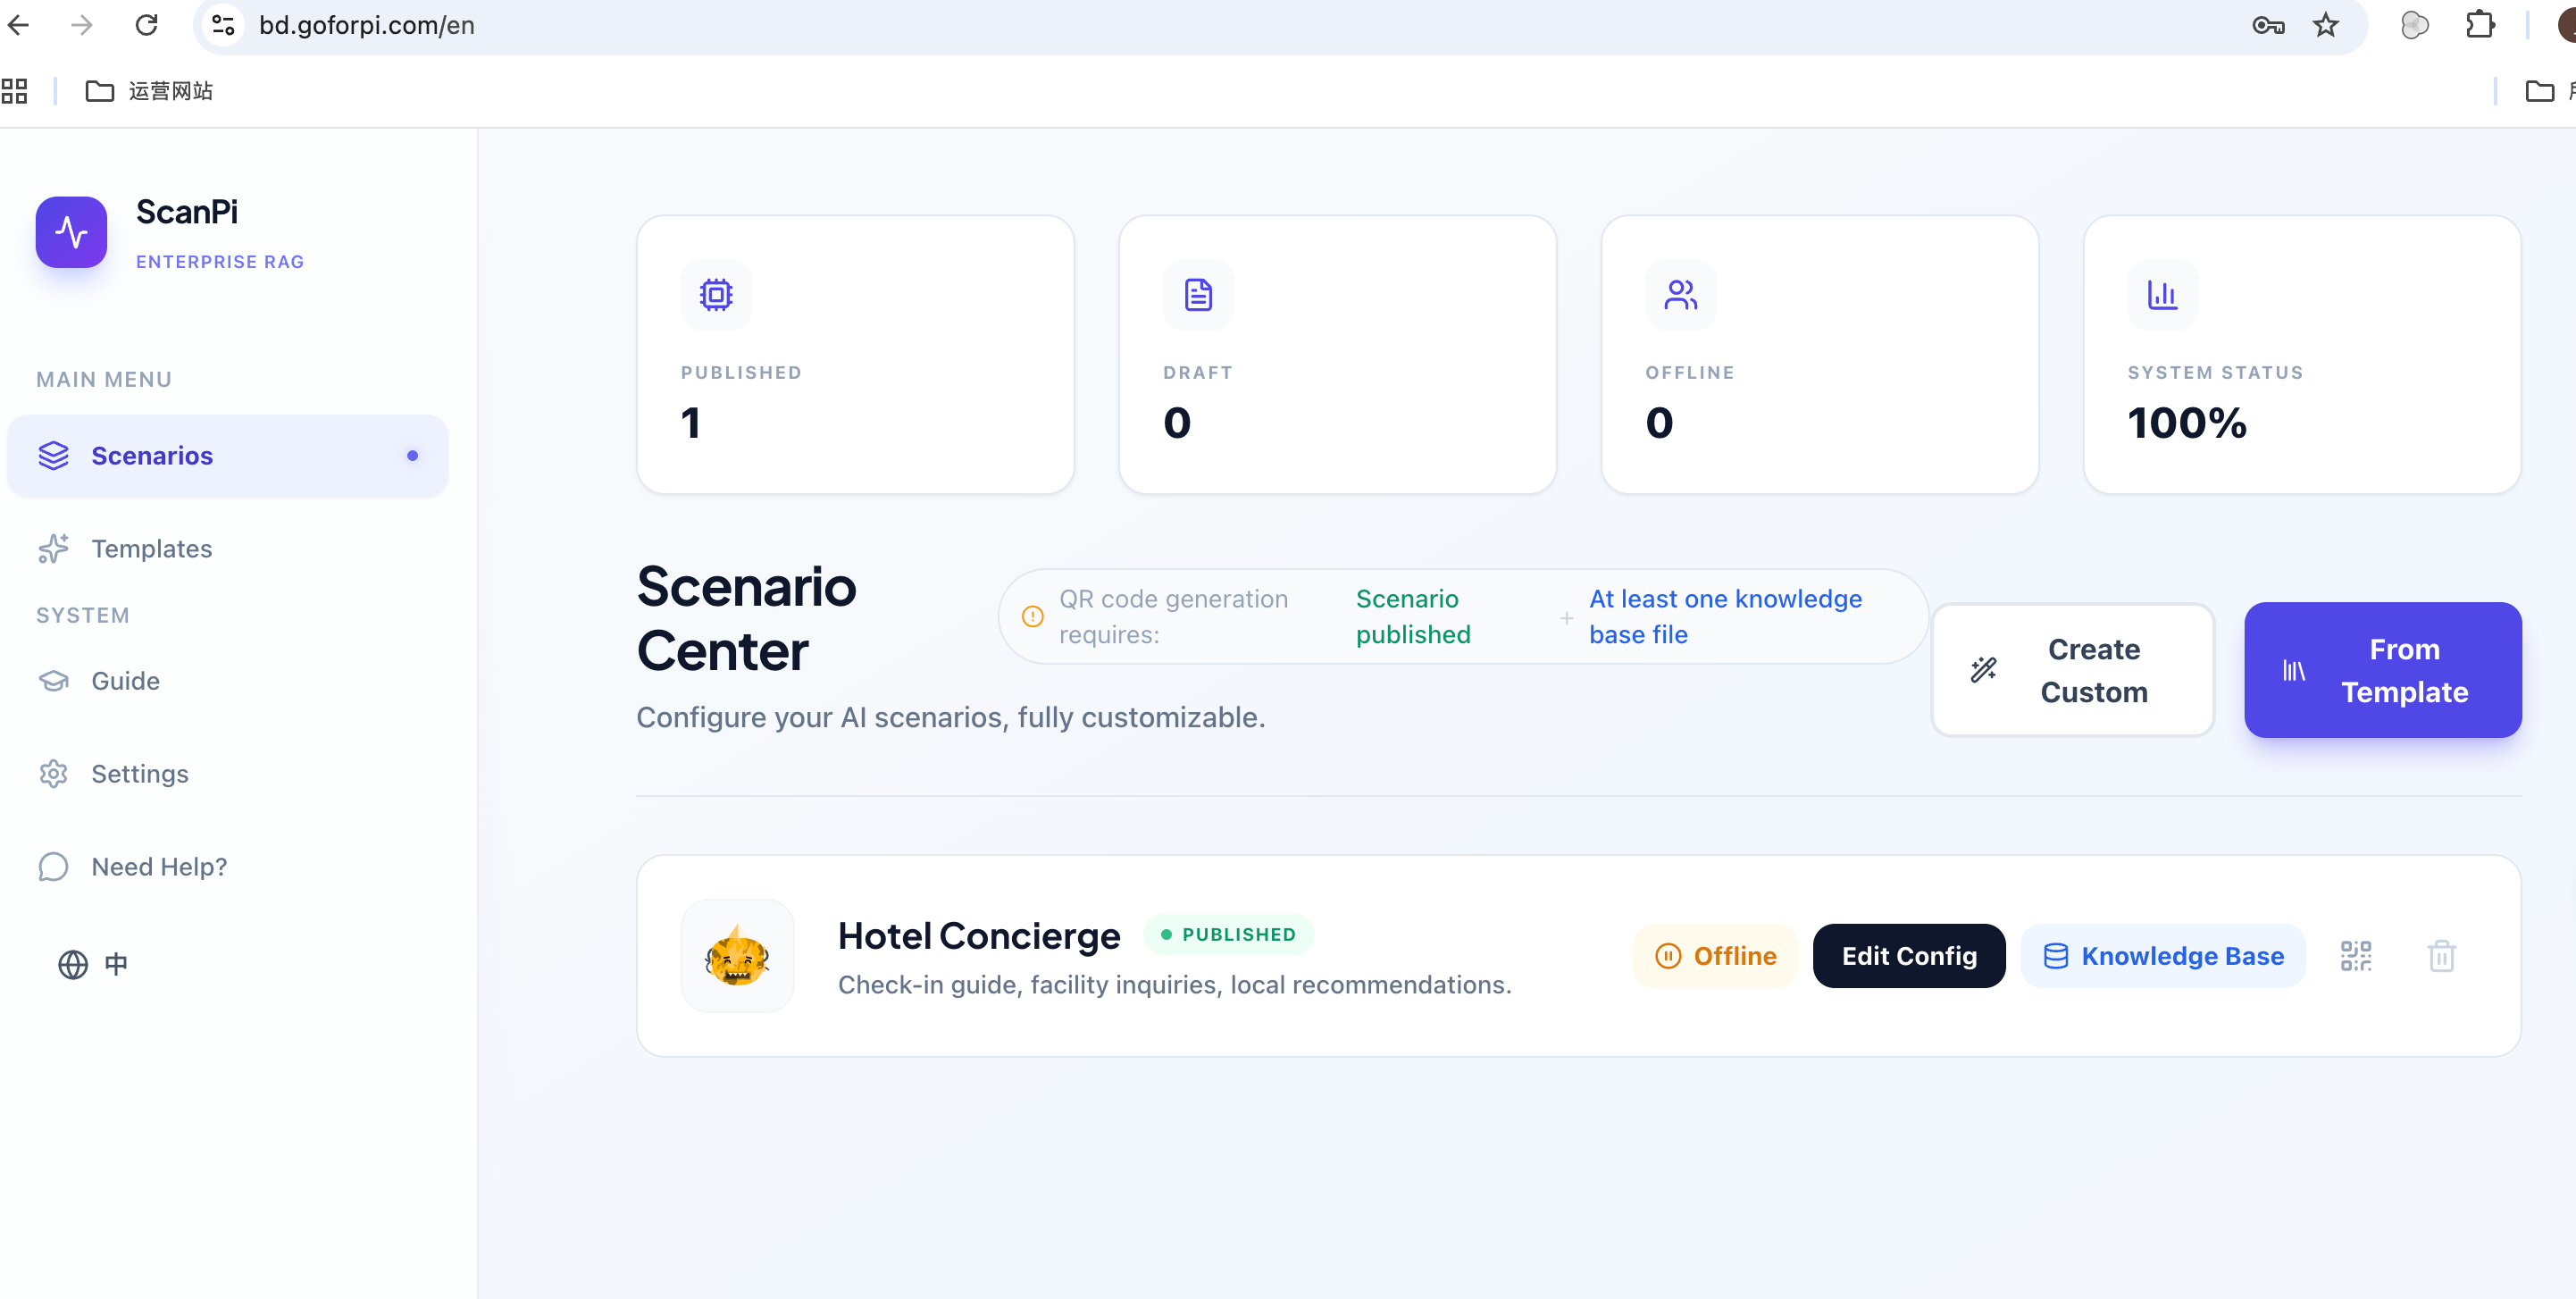Switch language with the 中 icon

coord(116,964)
